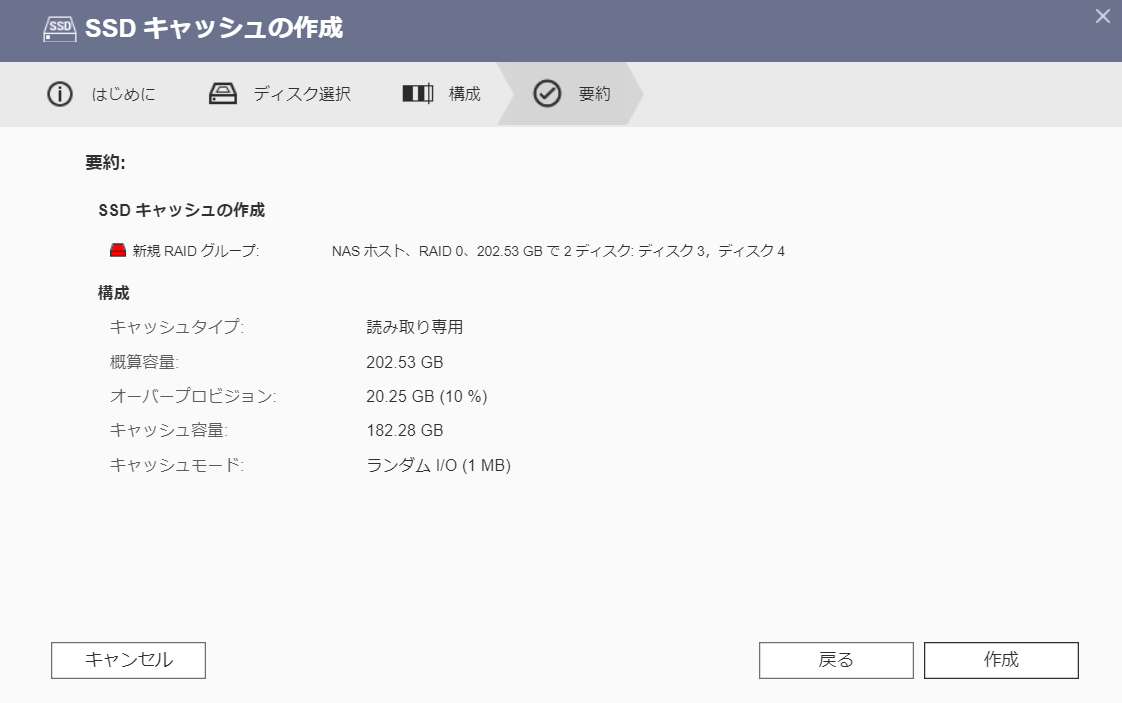Select the 要約 step label

point(594,94)
